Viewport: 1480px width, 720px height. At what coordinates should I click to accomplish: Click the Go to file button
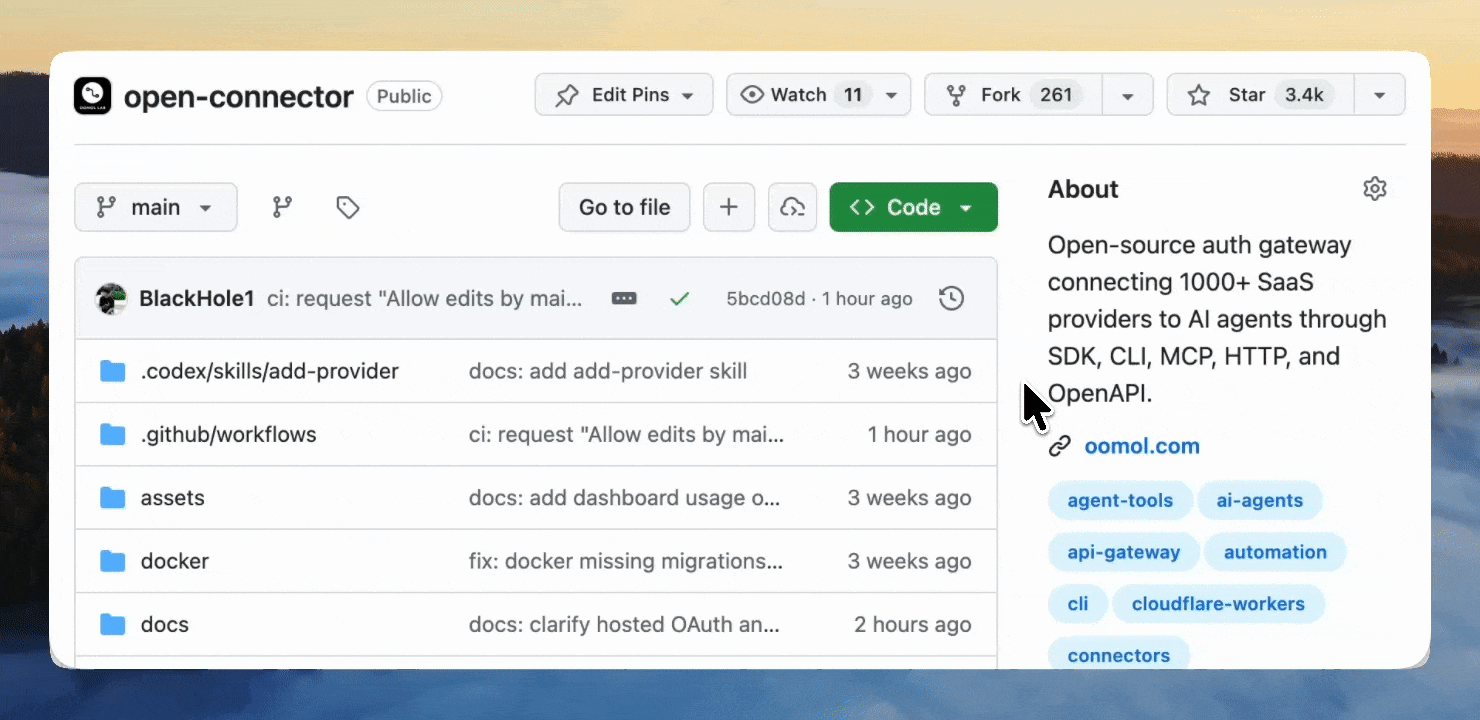click(x=624, y=207)
